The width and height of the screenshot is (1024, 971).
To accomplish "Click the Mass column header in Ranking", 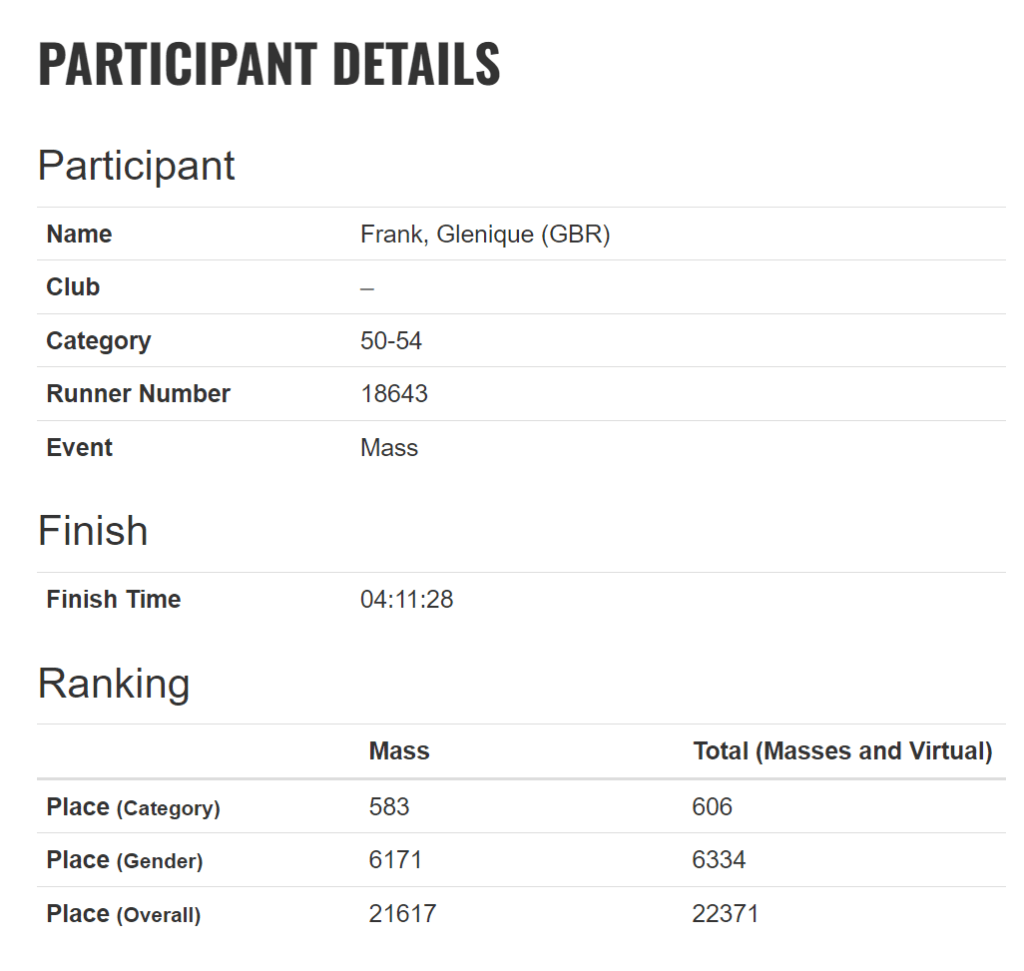I will (399, 751).
